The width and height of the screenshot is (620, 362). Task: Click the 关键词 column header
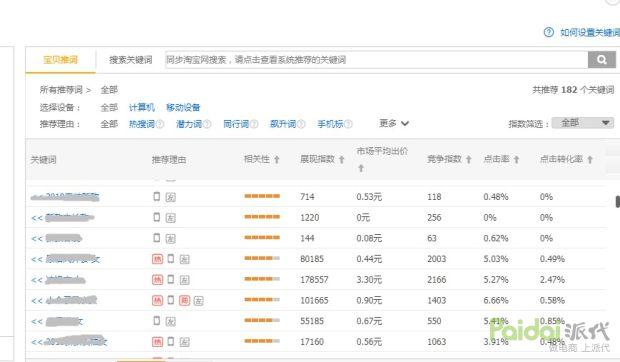pyautogui.click(x=43, y=160)
